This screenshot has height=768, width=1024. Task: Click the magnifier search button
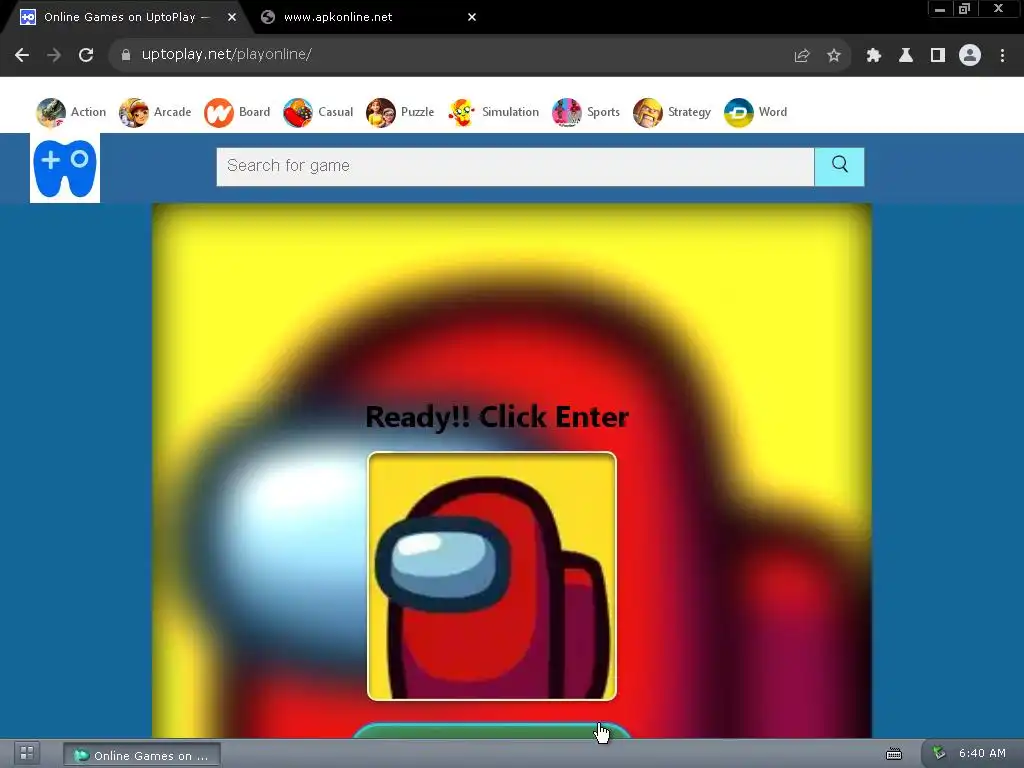pyautogui.click(x=839, y=167)
